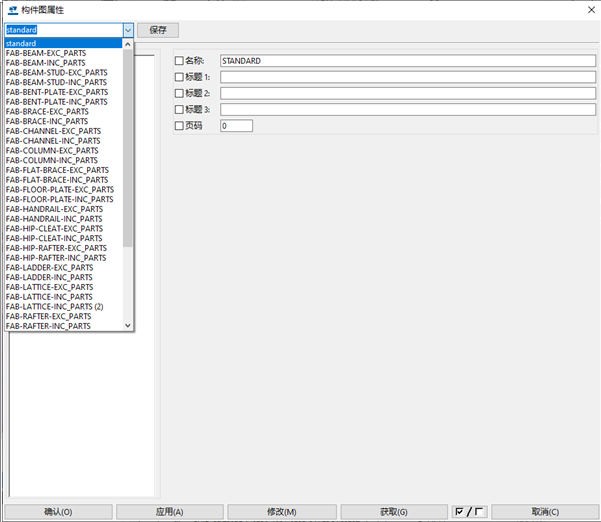This screenshot has width=601, height=522.
Task: Select the FAB-LATTICE-INC_PARTS (2) entry
Action: pos(55,306)
